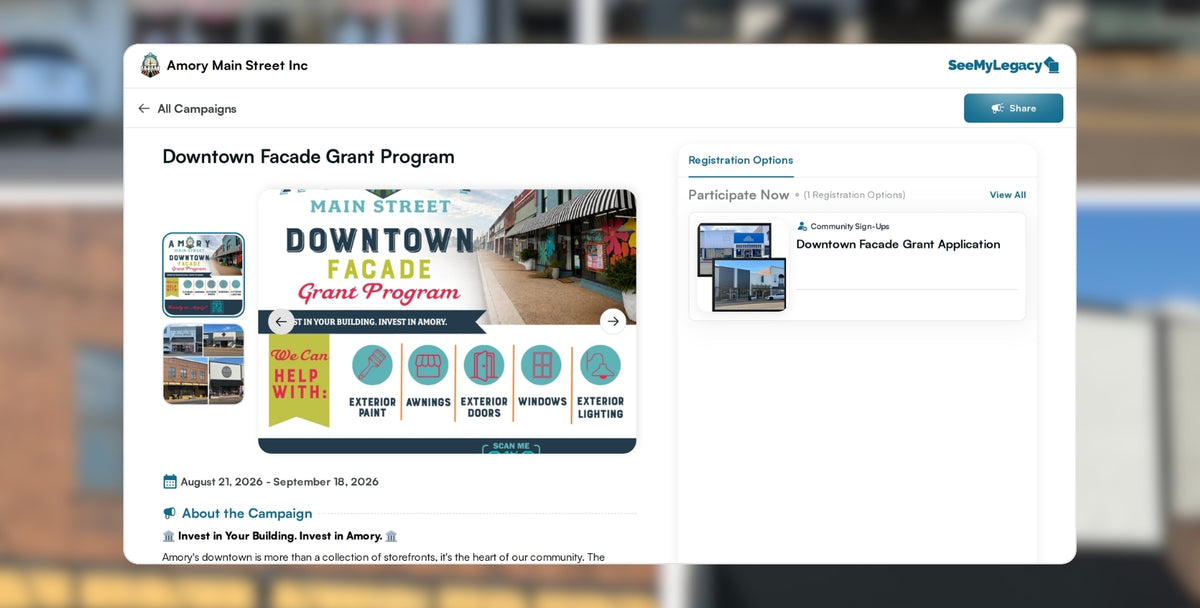1200x608 pixels.
Task: Click the August 21, 2026 - September 18, 2026 dates
Action: click(x=280, y=481)
